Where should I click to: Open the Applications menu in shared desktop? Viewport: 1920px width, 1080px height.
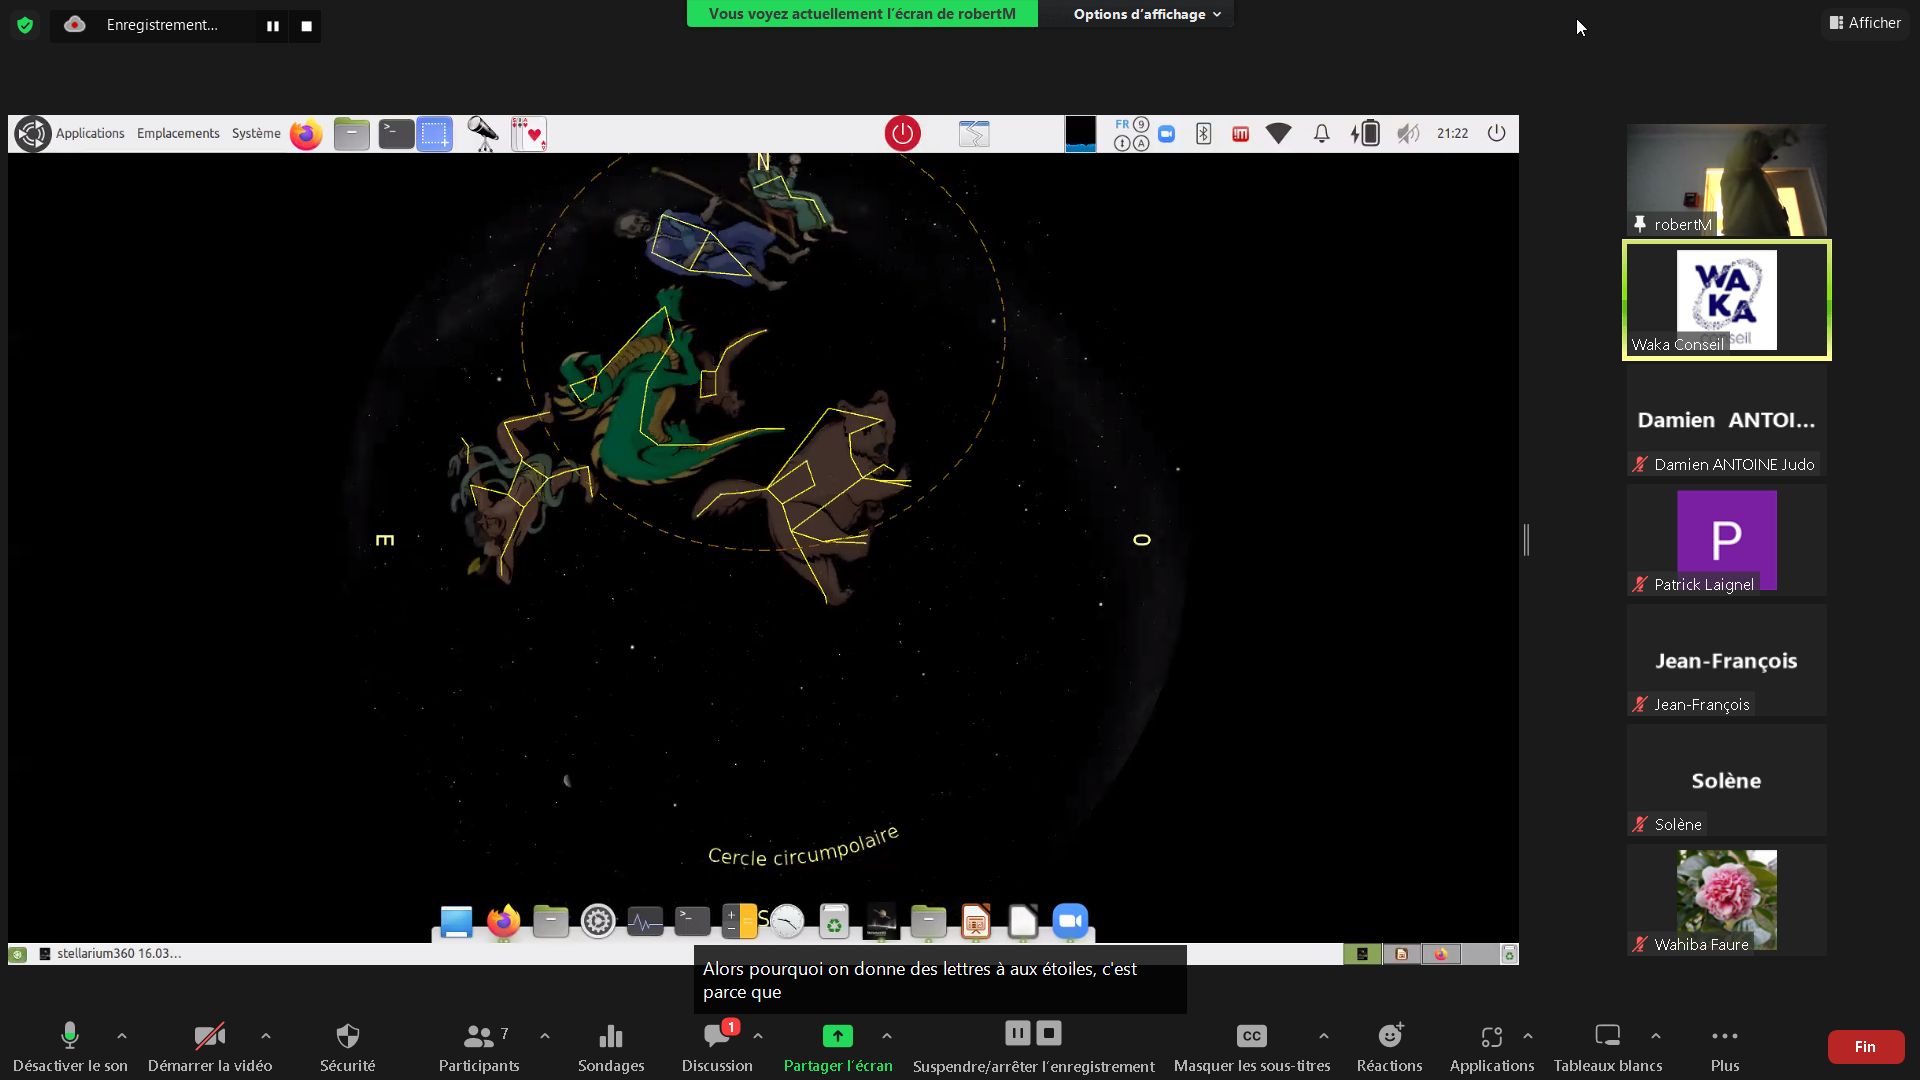90,133
